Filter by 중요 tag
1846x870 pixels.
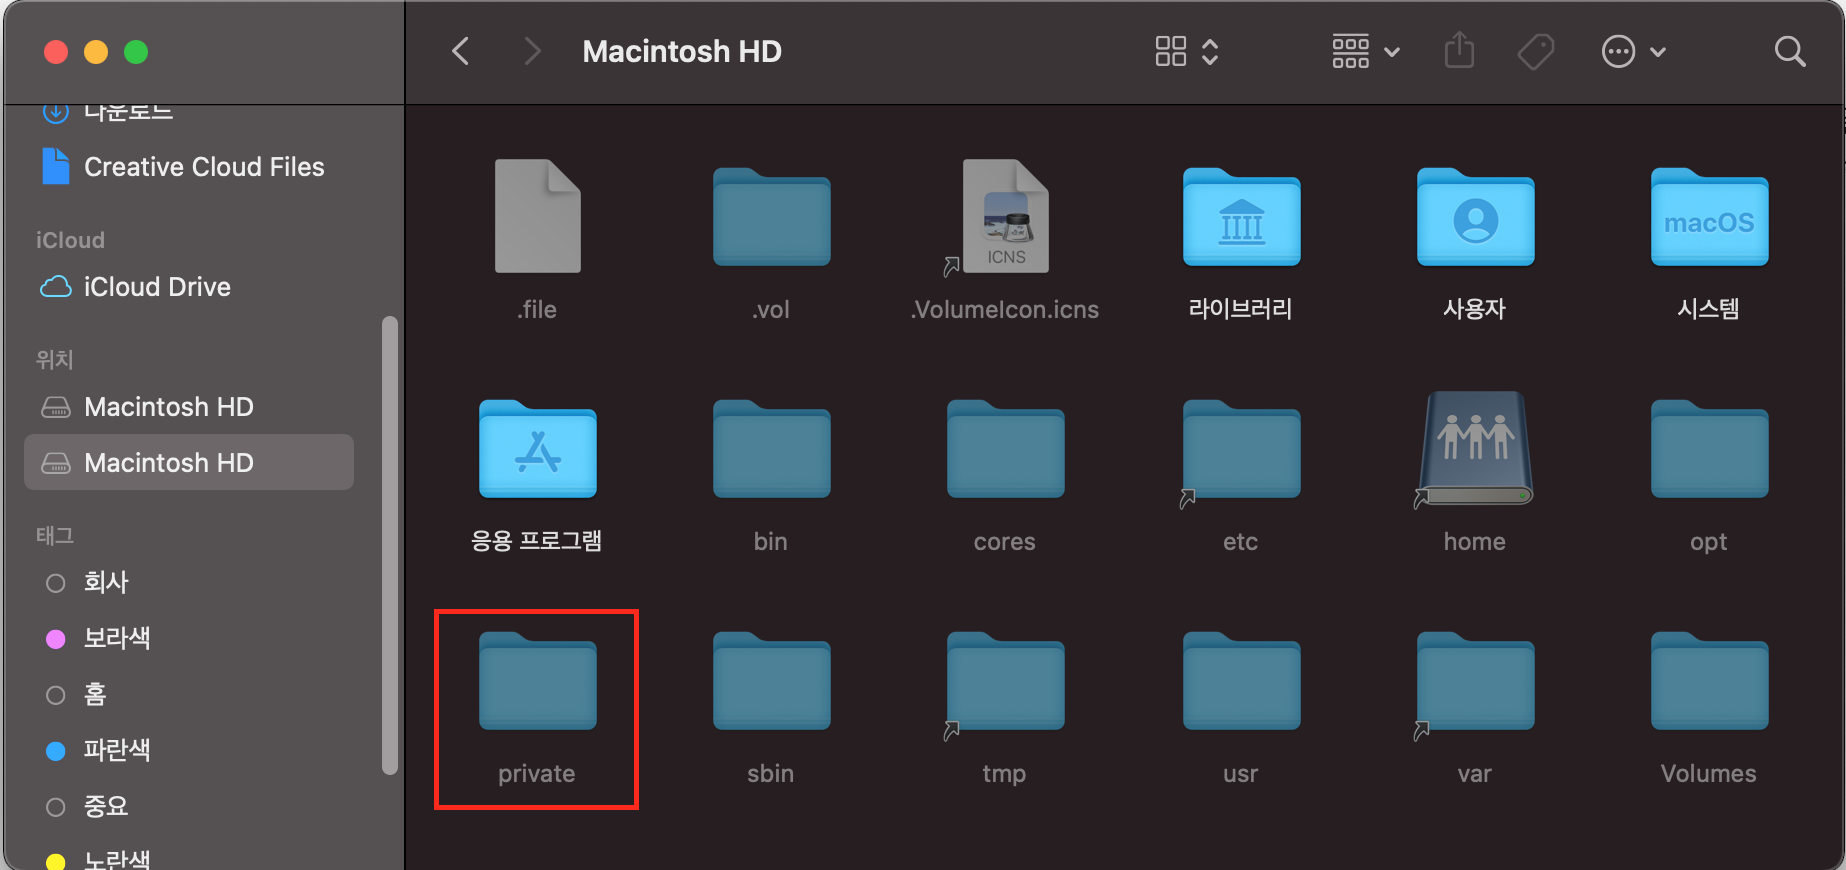tap(189, 806)
